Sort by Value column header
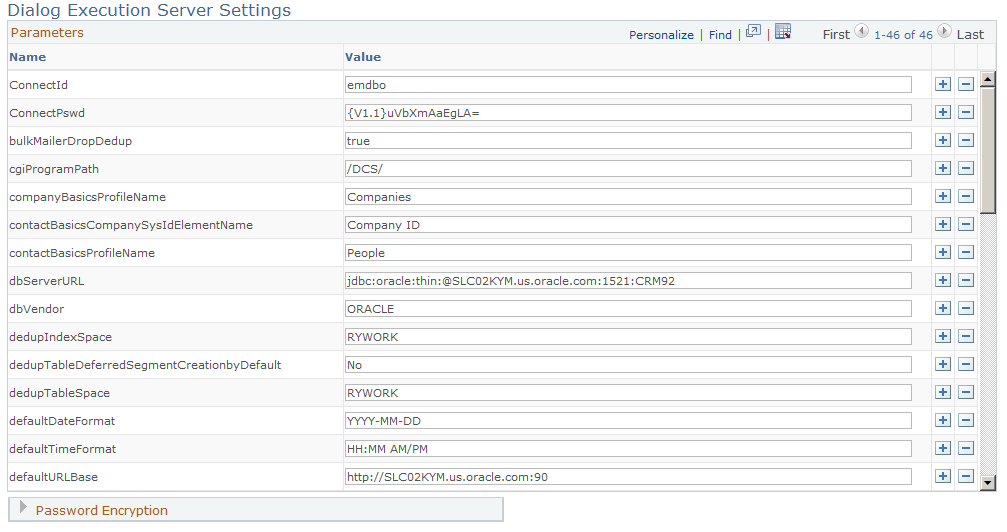The height and width of the screenshot is (532, 1007). [363, 57]
